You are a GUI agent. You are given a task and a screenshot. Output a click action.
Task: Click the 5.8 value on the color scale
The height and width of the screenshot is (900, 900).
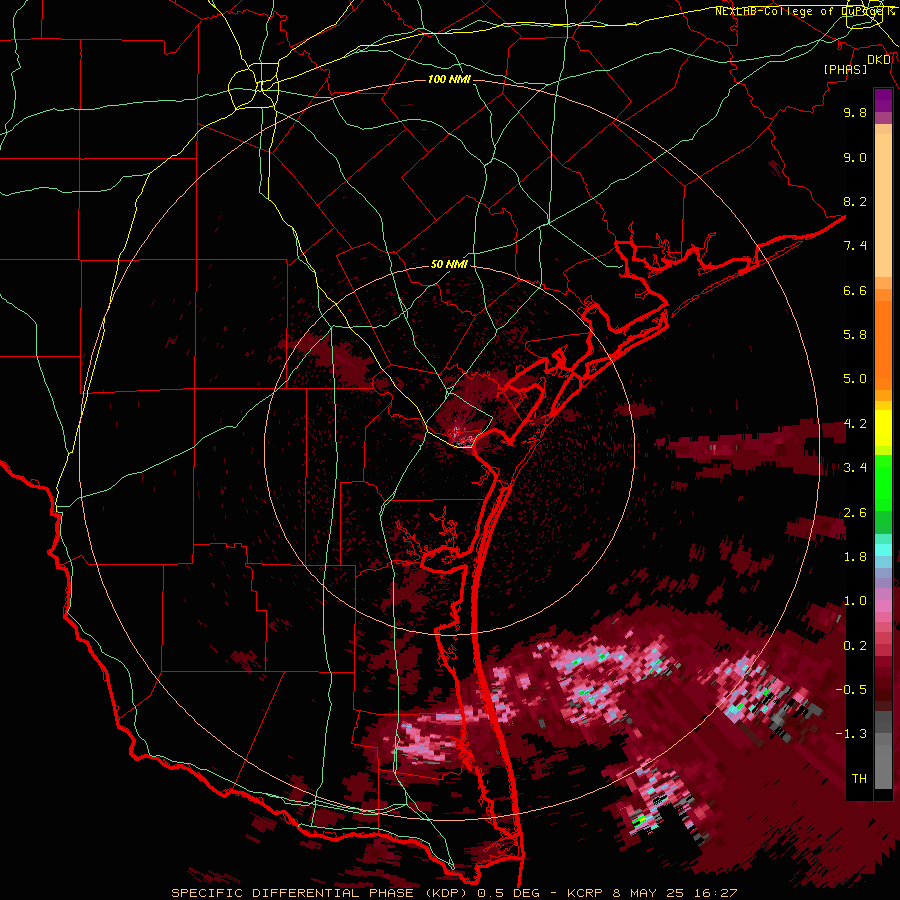[x=855, y=335]
